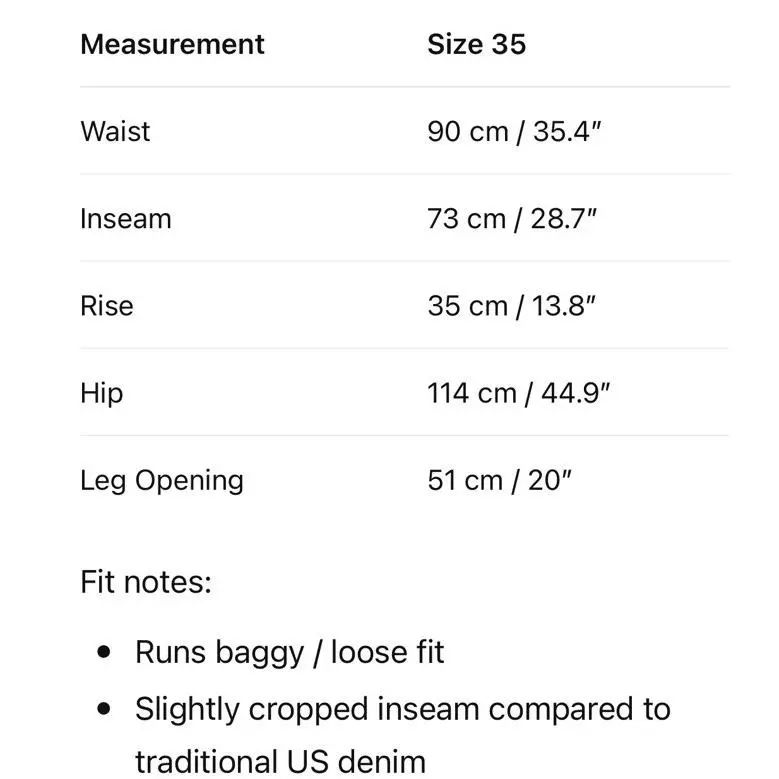Select the Waist row label

click(x=115, y=132)
